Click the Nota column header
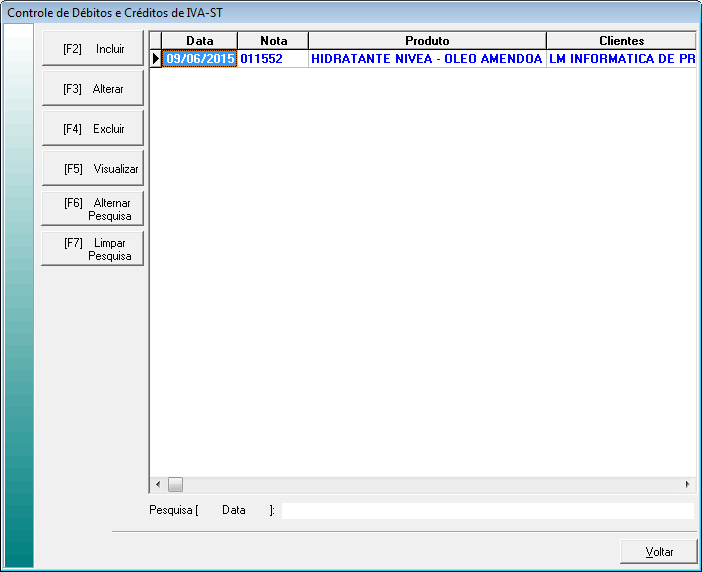The image size is (702, 572). [x=273, y=41]
